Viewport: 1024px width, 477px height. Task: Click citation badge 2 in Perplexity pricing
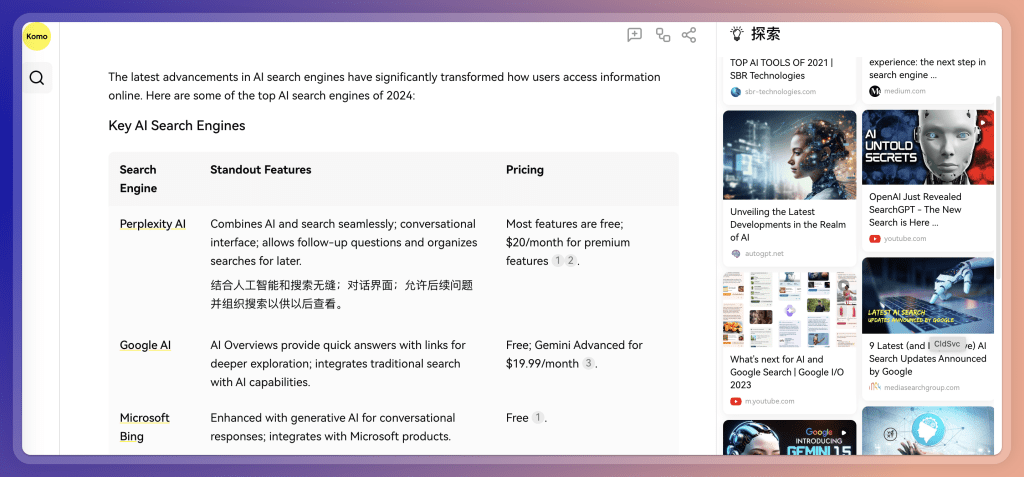(570, 261)
